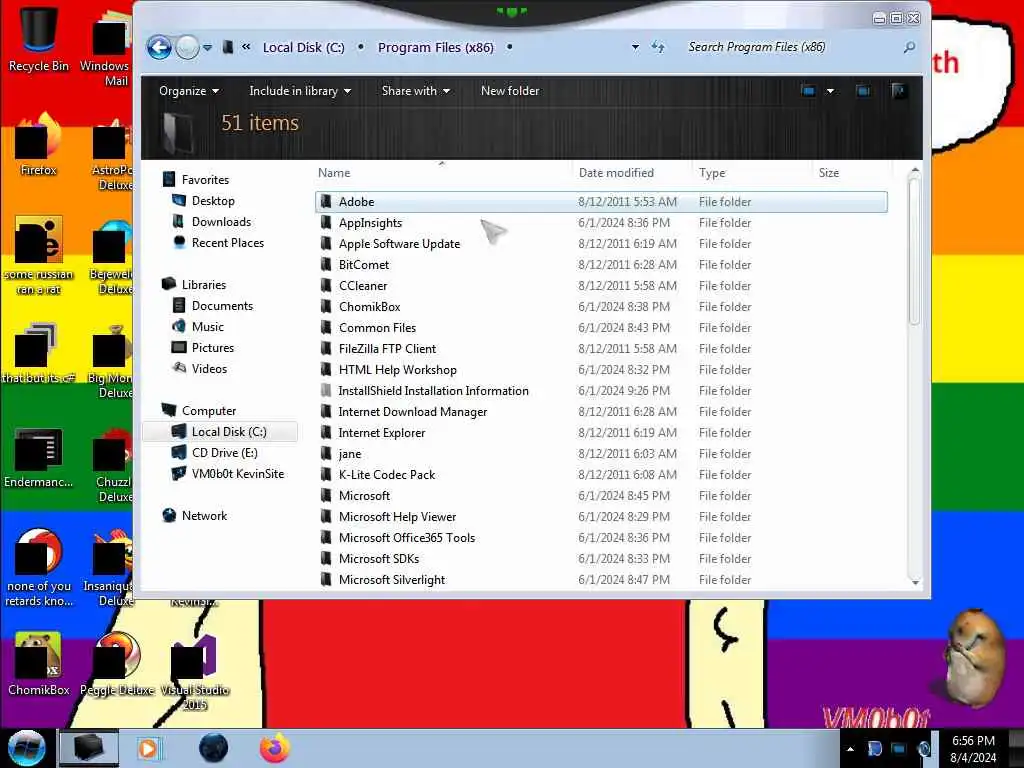
Task: Focus the Search Program Files (x86) box
Action: pos(790,47)
